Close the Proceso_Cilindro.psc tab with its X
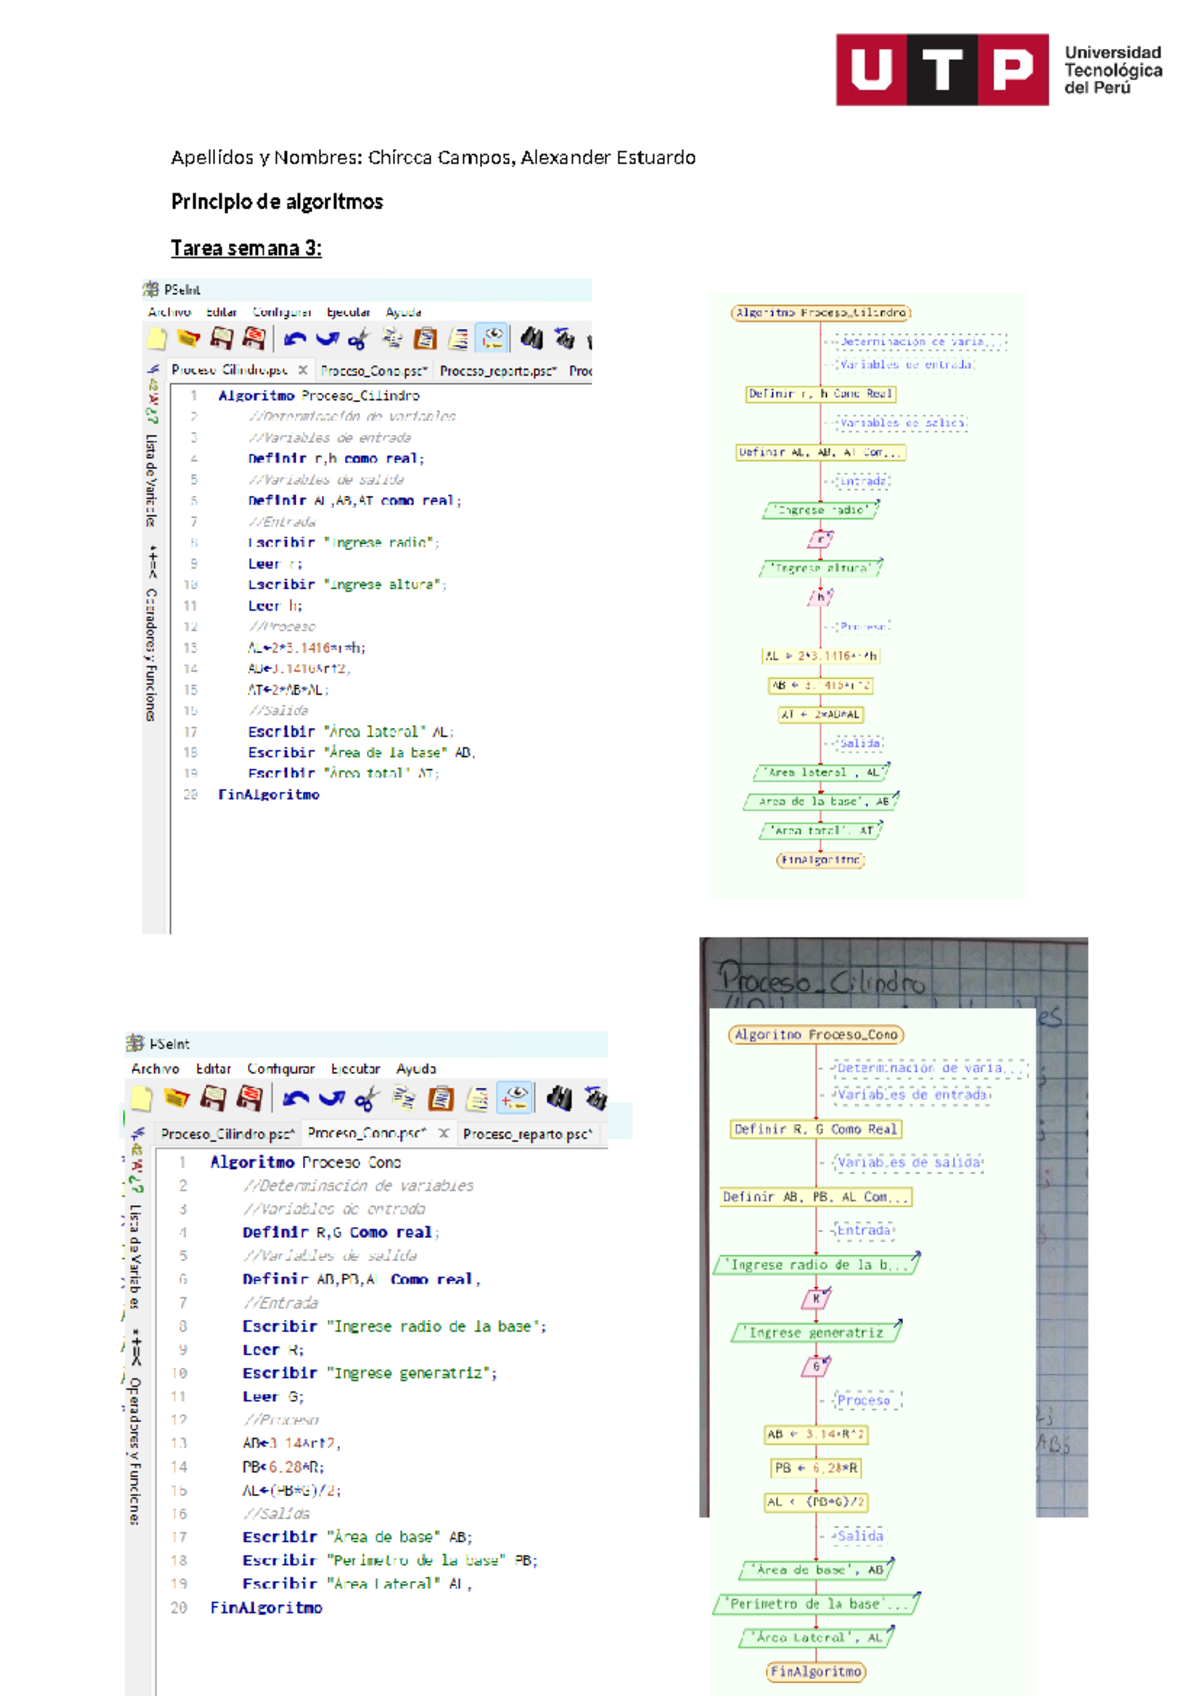This screenshot has width=1200, height=1696. [303, 370]
